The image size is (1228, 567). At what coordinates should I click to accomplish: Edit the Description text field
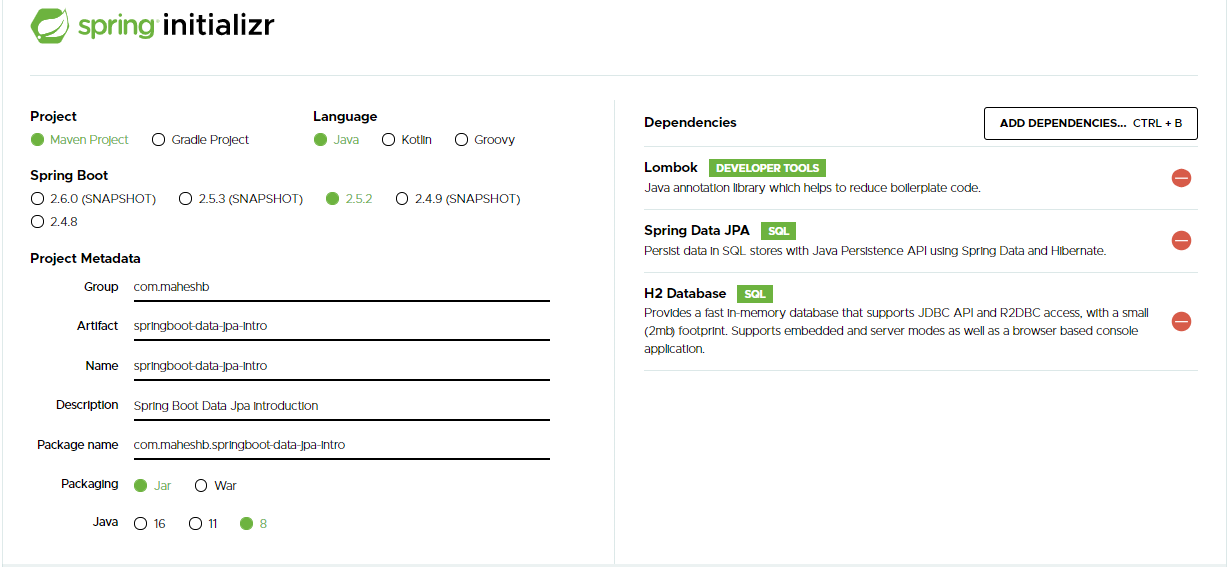tap(341, 406)
